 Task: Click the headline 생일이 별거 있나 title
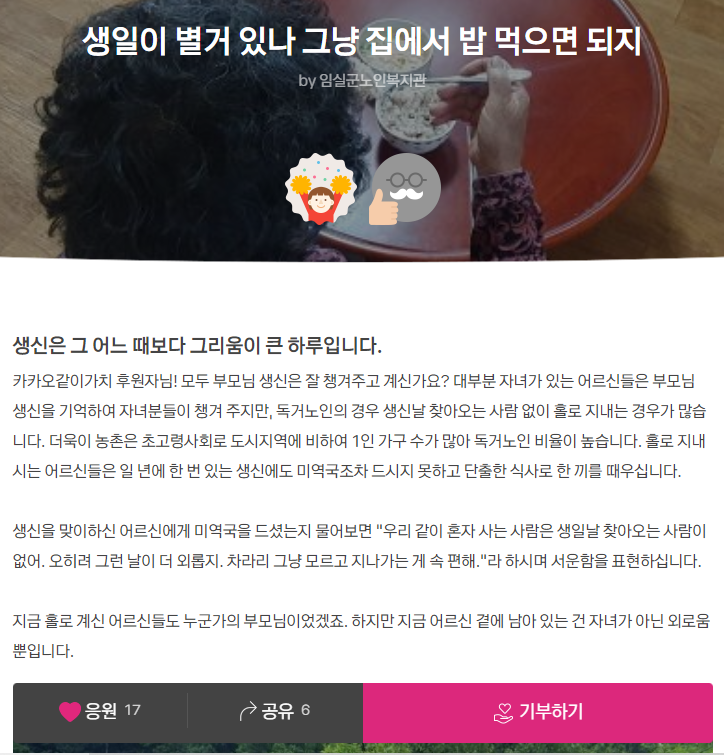coord(362,41)
